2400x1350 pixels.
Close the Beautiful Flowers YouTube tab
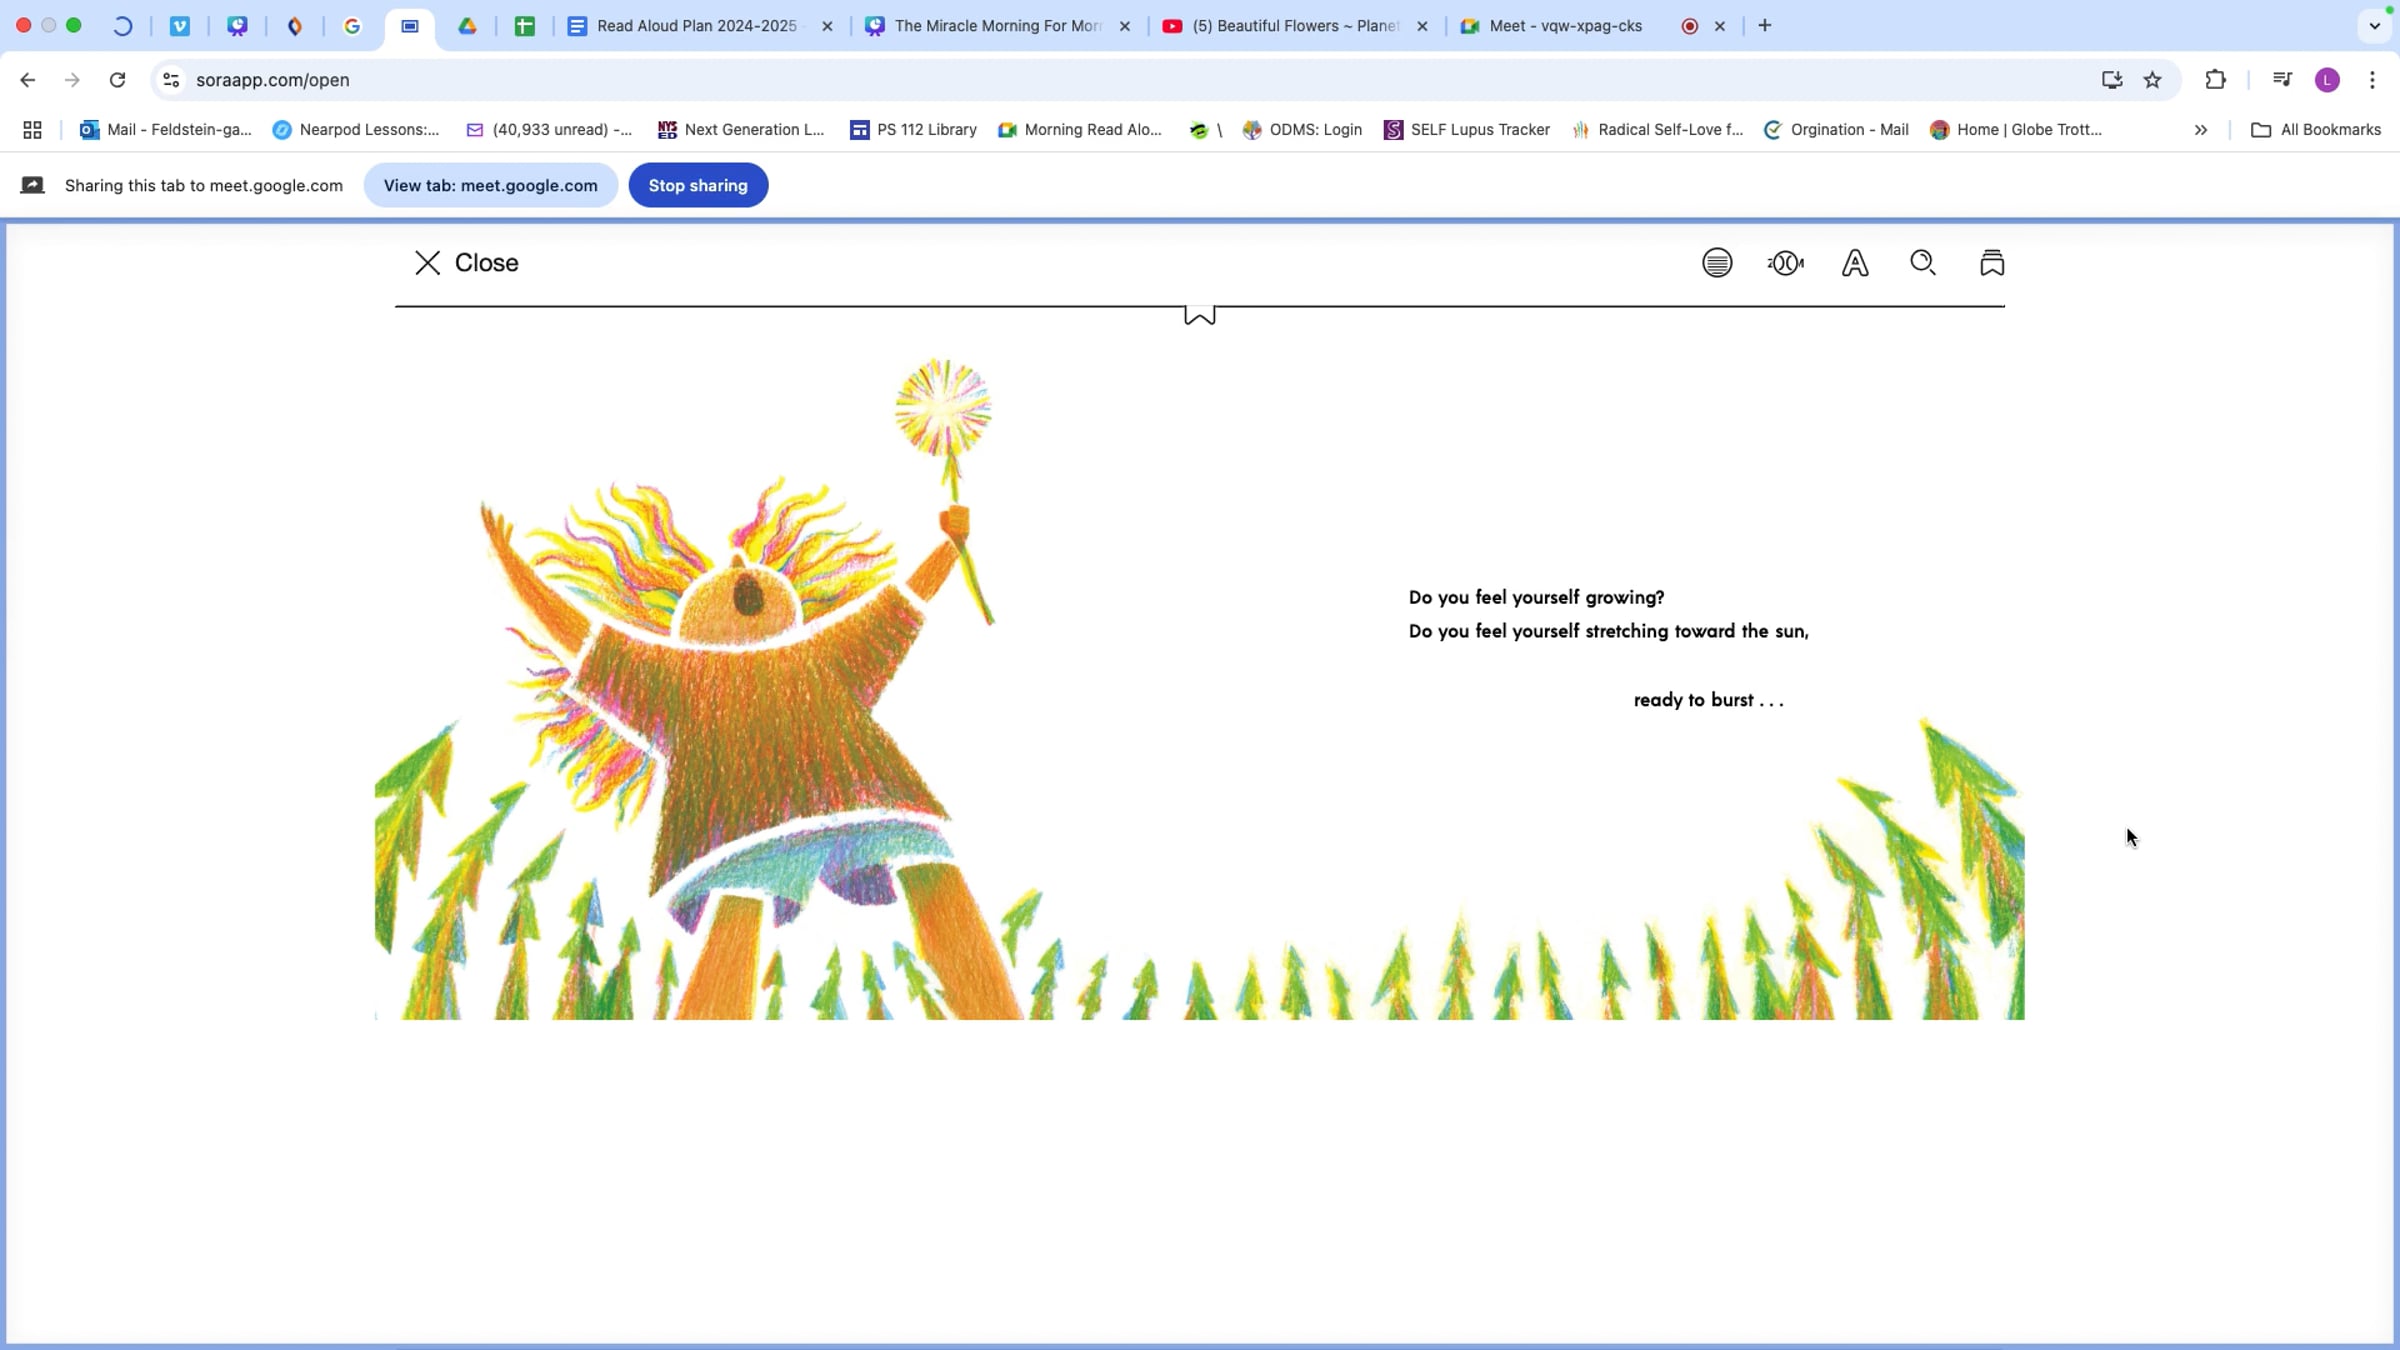(x=1423, y=26)
